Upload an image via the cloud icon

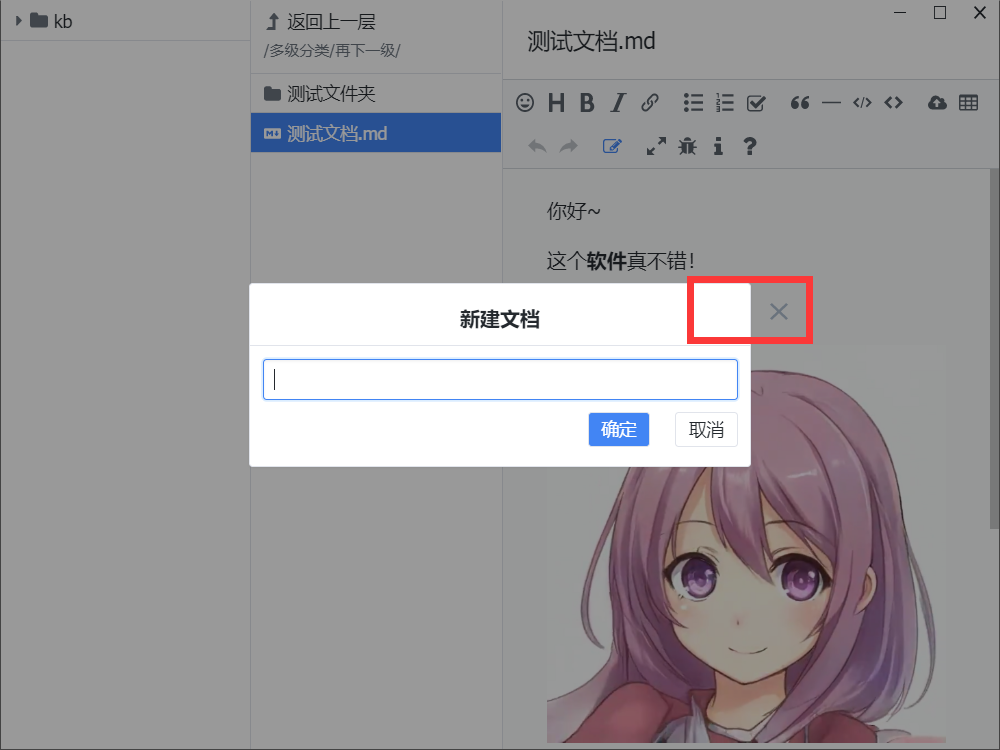pos(936,102)
